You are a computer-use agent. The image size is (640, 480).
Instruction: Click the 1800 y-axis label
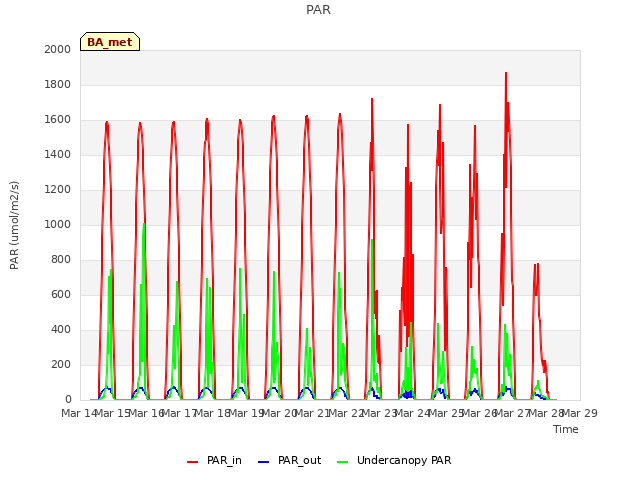pos(58,84)
